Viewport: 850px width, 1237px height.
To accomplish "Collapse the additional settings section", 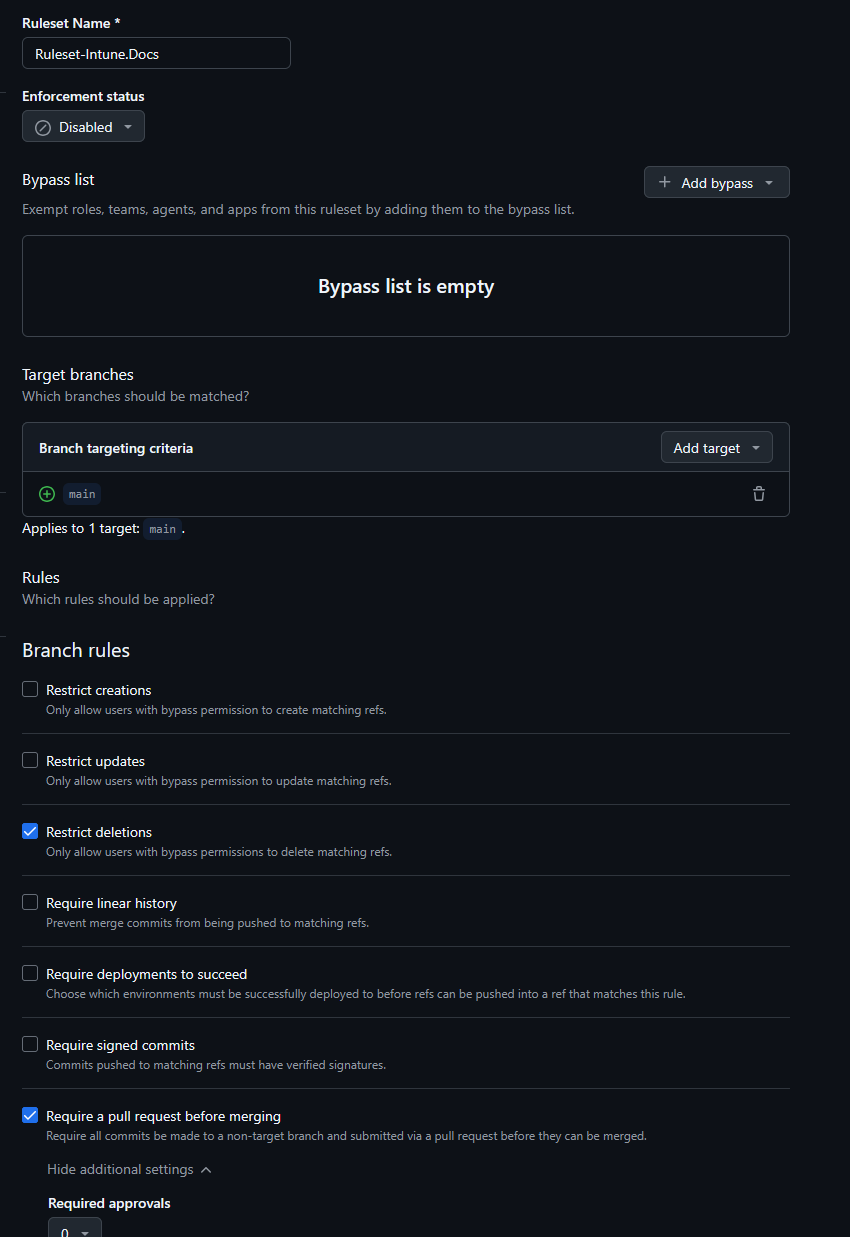I will (128, 1168).
